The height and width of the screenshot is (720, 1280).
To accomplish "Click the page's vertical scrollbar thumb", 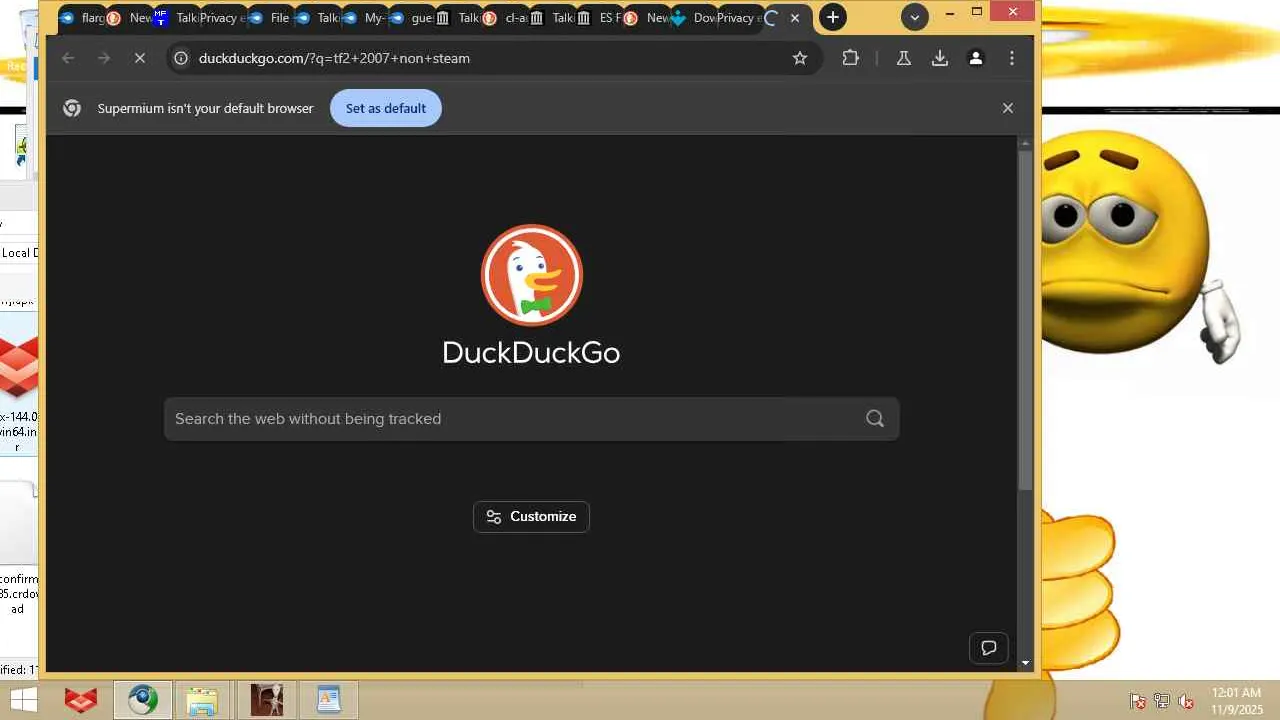I will tap(1025, 320).
